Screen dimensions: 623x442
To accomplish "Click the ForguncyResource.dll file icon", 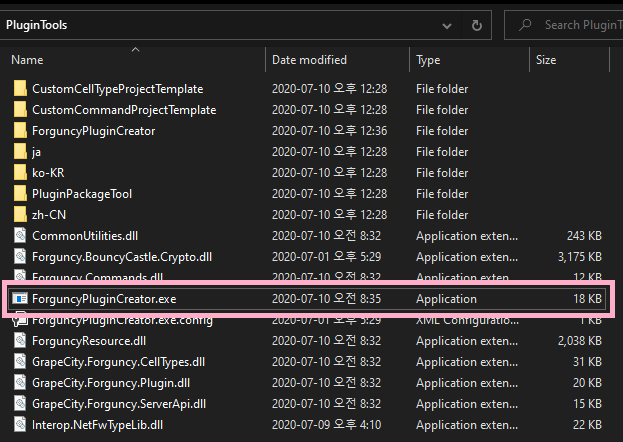I will pyautogui.click(x=20, y=341).
